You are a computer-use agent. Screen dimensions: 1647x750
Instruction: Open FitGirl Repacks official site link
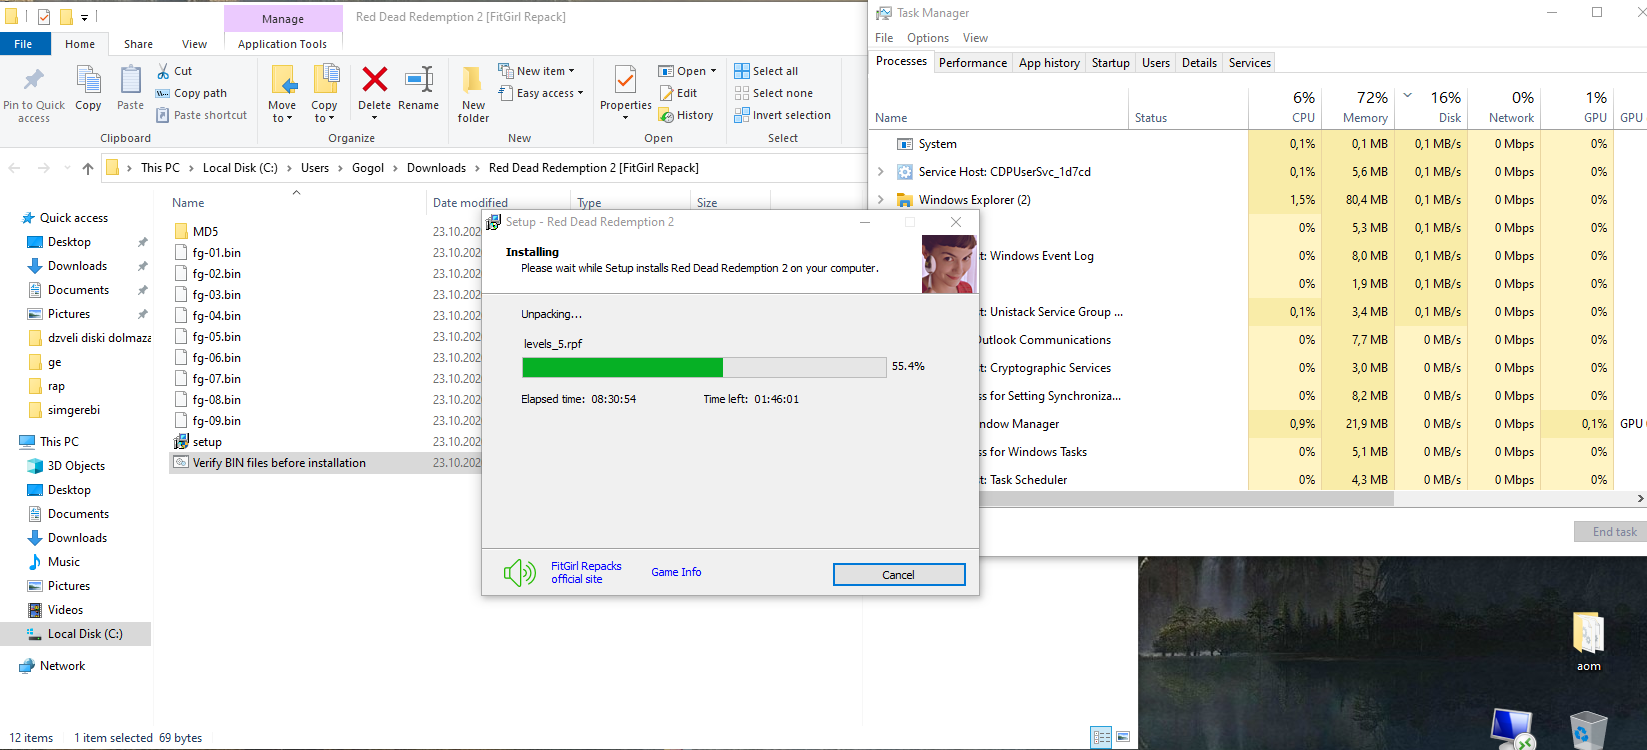(586, 572)
